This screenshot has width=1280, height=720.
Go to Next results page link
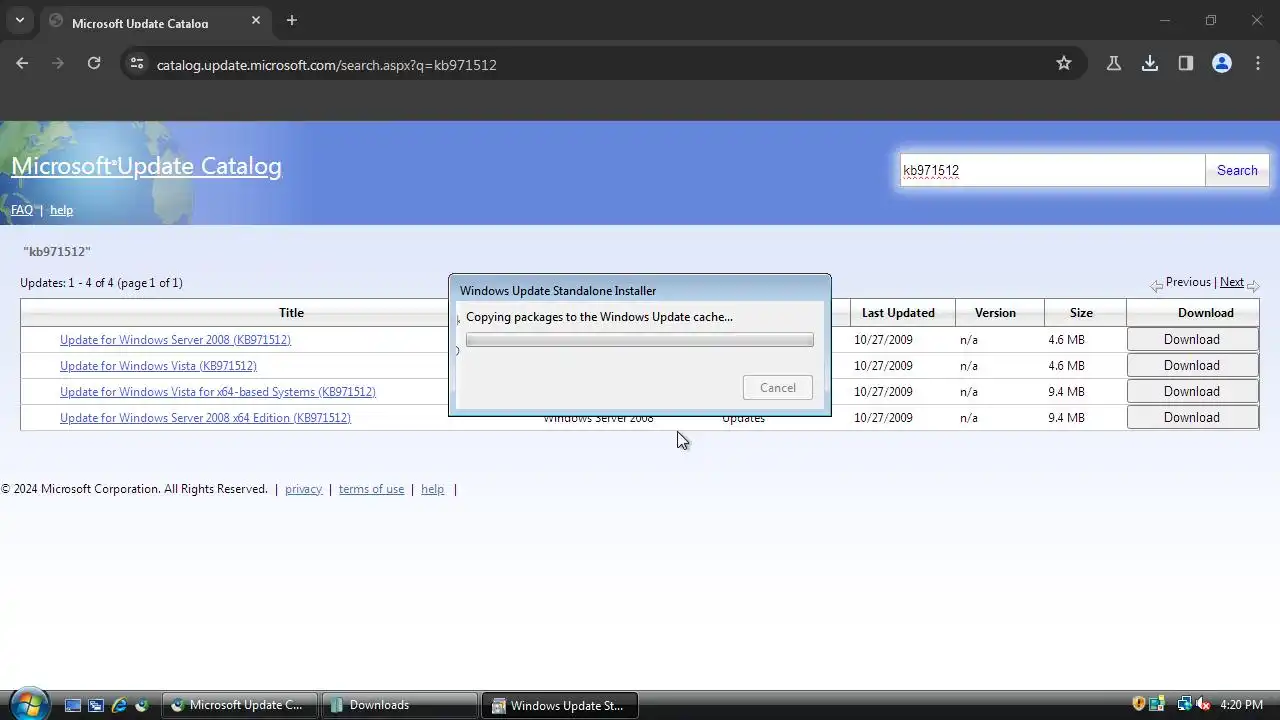1232,282
